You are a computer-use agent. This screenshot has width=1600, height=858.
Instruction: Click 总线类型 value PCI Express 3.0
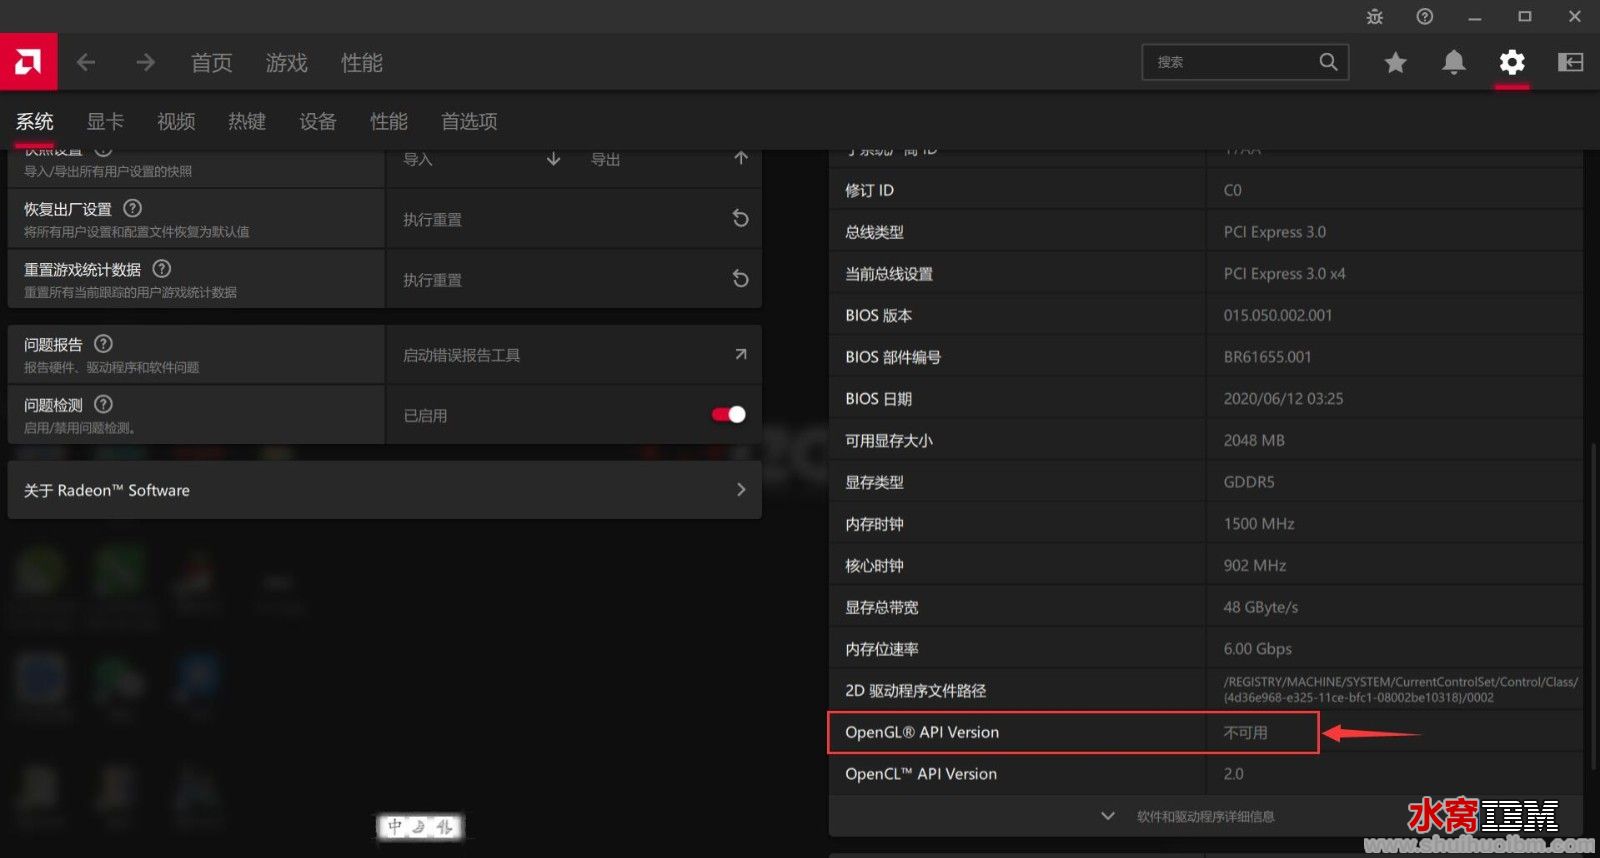click(x=1275, y=232)
